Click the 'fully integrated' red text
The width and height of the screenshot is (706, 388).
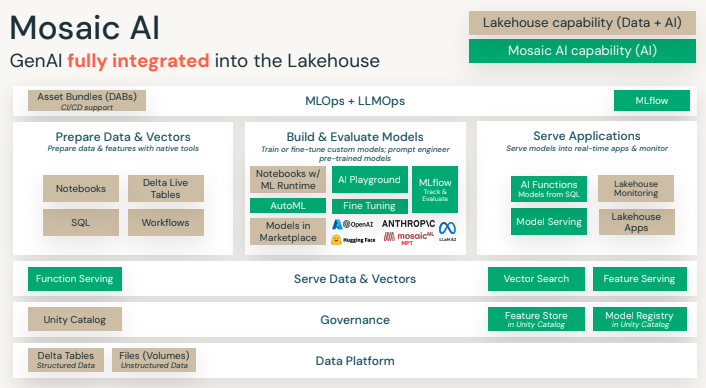click(138, 61)
